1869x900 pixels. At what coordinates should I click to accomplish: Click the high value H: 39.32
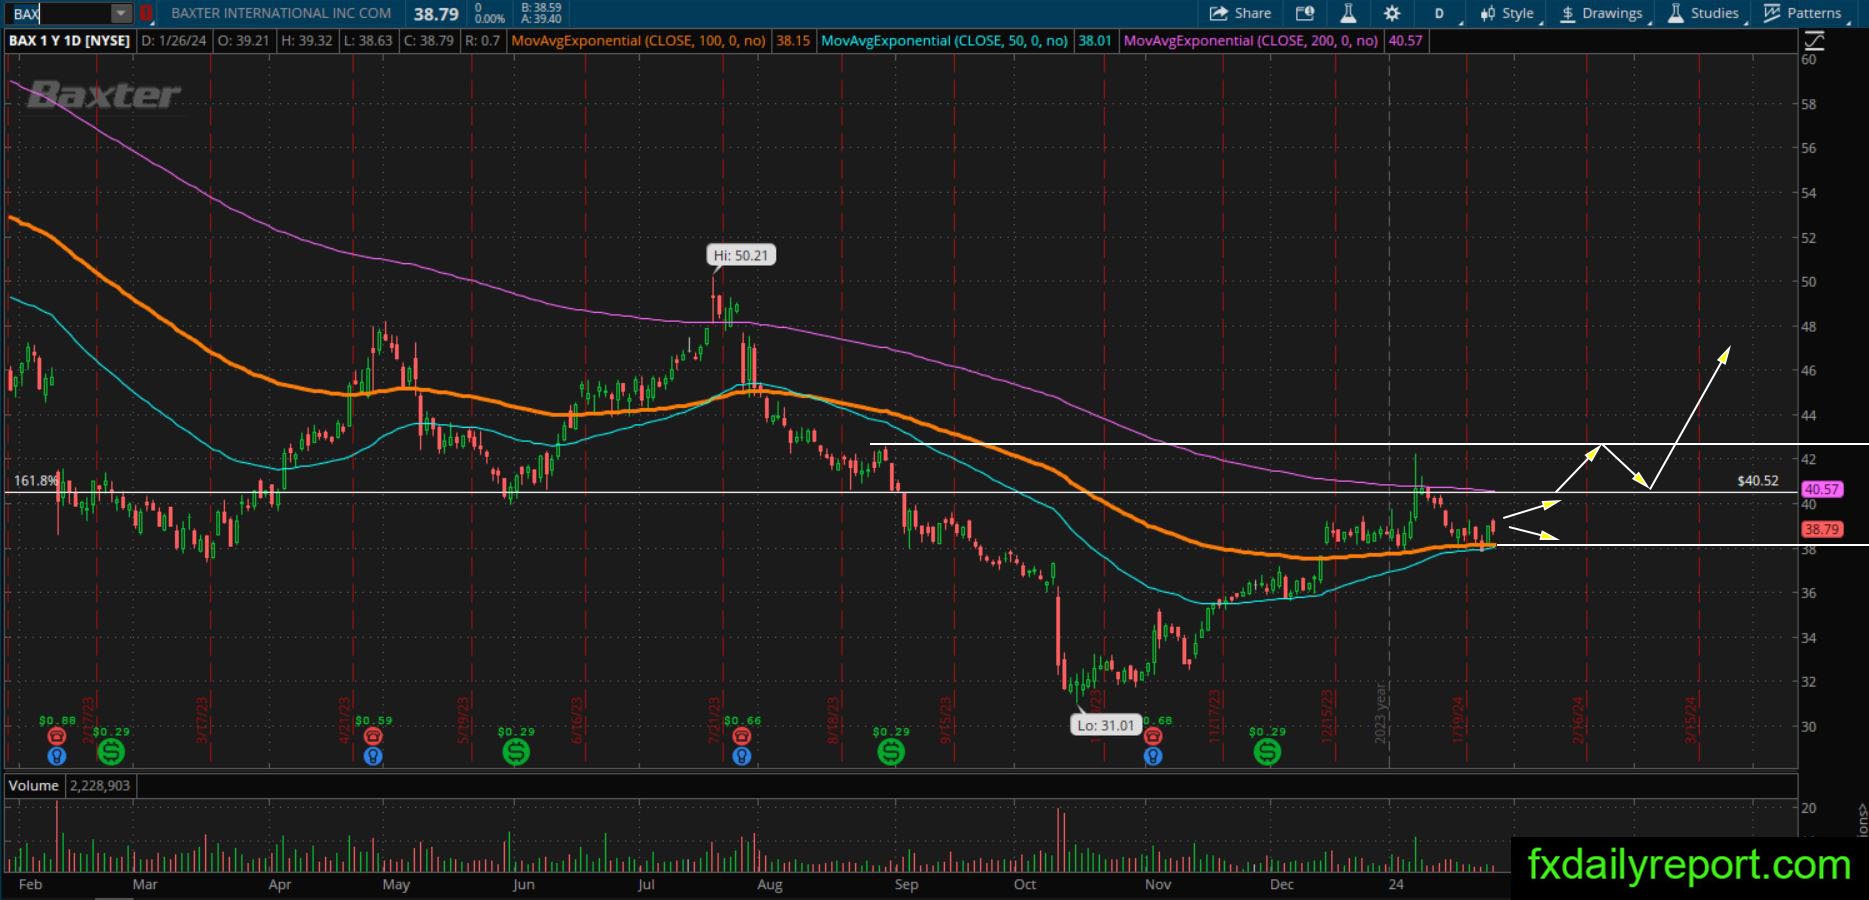307,41
